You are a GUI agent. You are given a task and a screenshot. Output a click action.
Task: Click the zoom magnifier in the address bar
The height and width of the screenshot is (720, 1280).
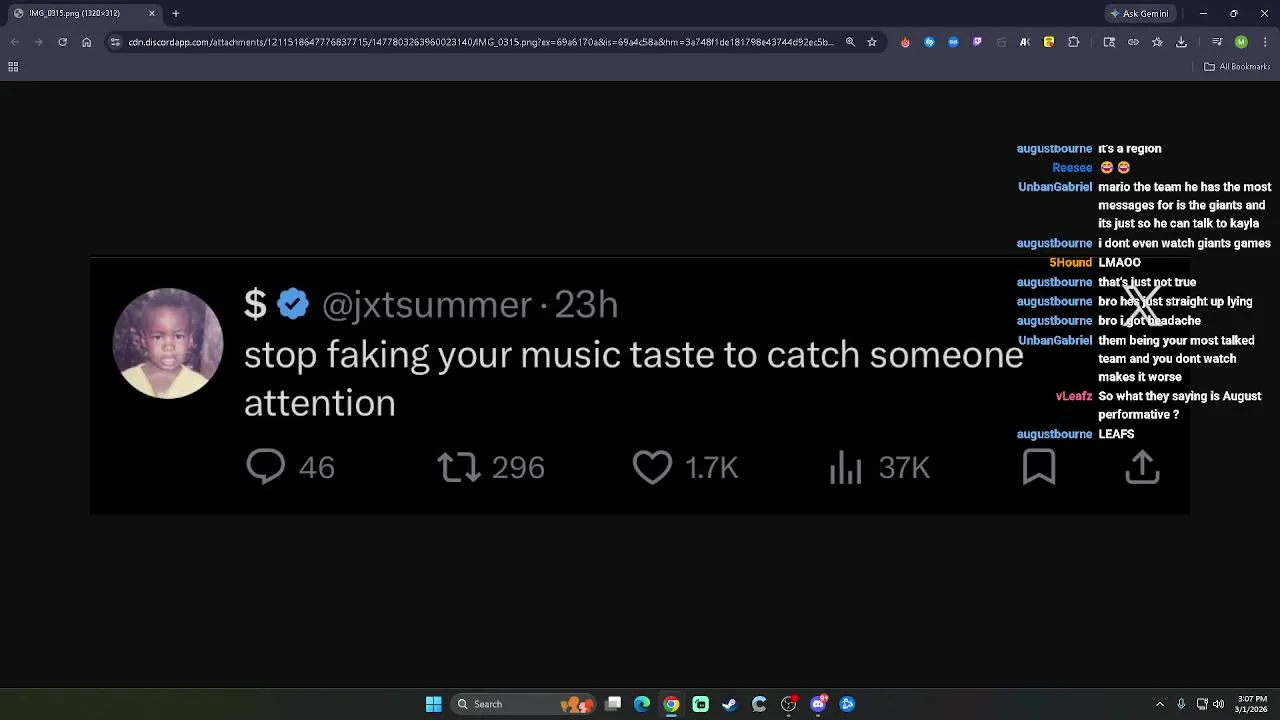point(850,42)
